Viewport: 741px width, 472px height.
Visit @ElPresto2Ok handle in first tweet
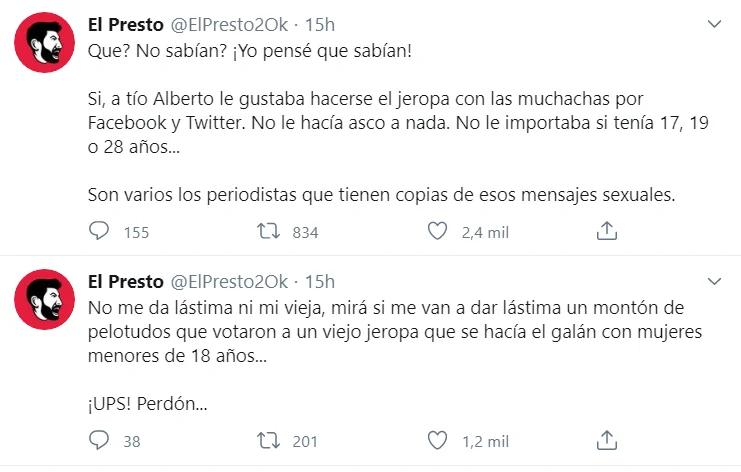pos(229,25)
